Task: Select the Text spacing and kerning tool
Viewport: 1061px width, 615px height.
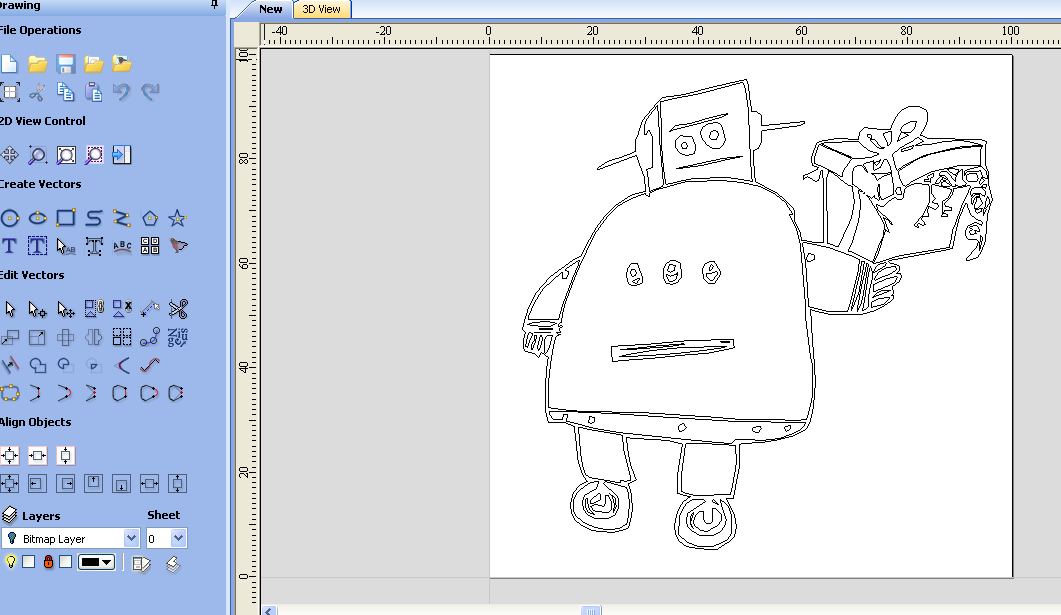Action: (93, 246)
